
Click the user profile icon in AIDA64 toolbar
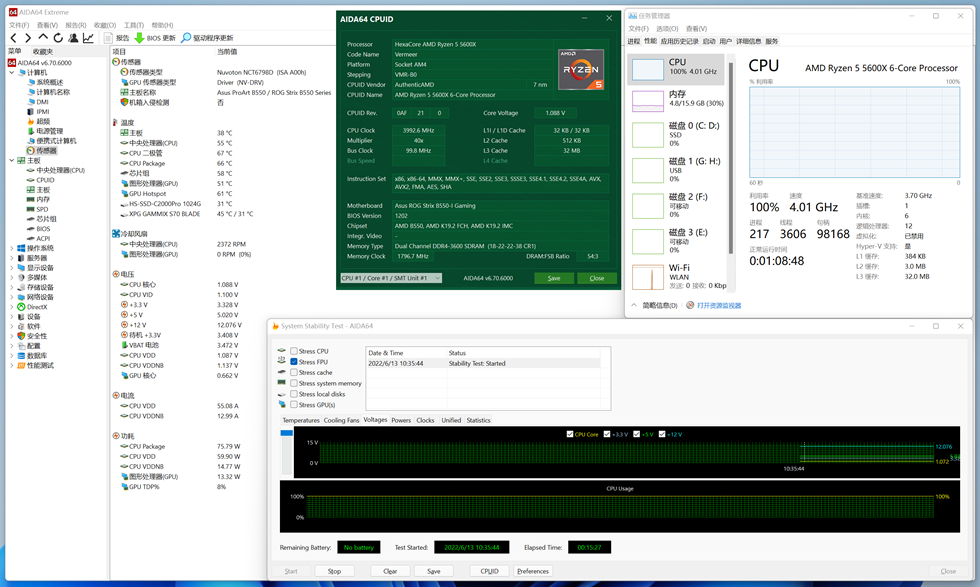73,38
